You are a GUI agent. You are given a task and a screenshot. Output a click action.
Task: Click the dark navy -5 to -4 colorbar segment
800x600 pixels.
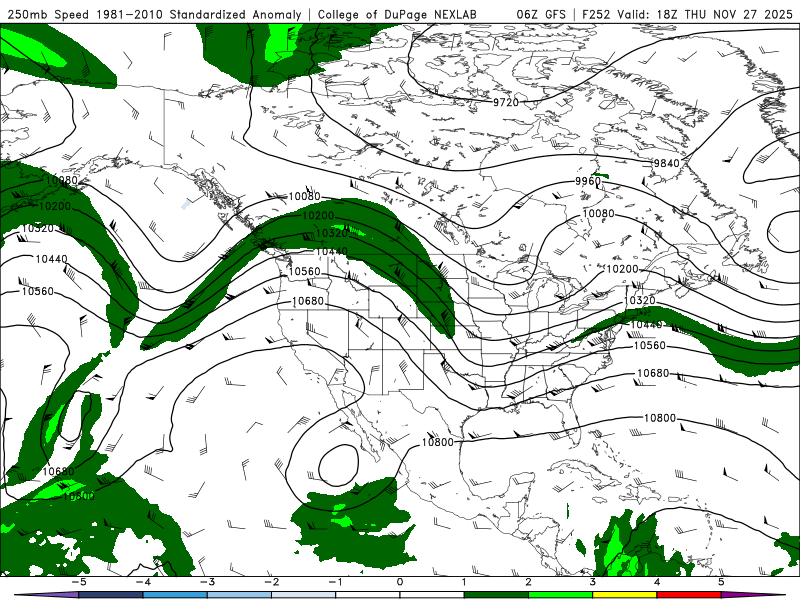click(111, 595)
